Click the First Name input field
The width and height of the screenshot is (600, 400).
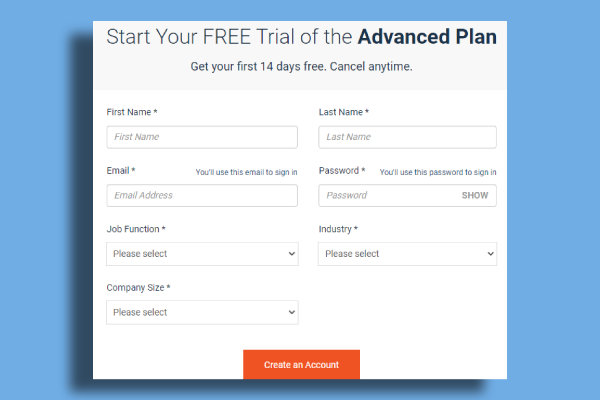pos(202,137)
